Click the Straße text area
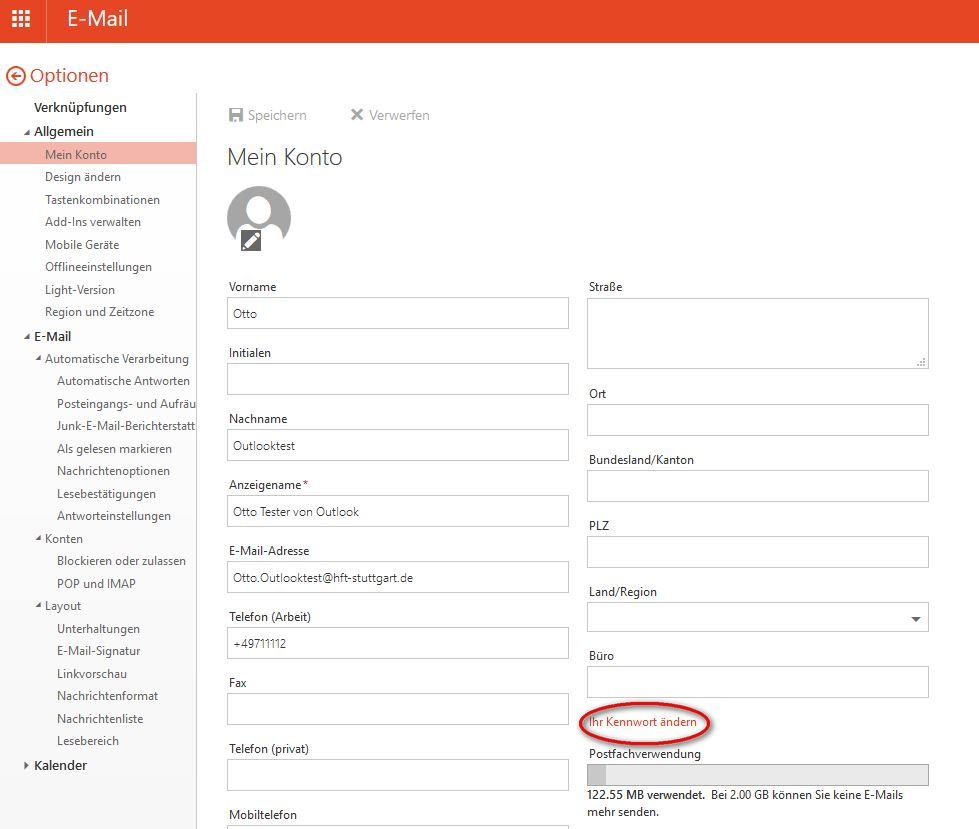 pyautogui.click(x=756, y=333)
